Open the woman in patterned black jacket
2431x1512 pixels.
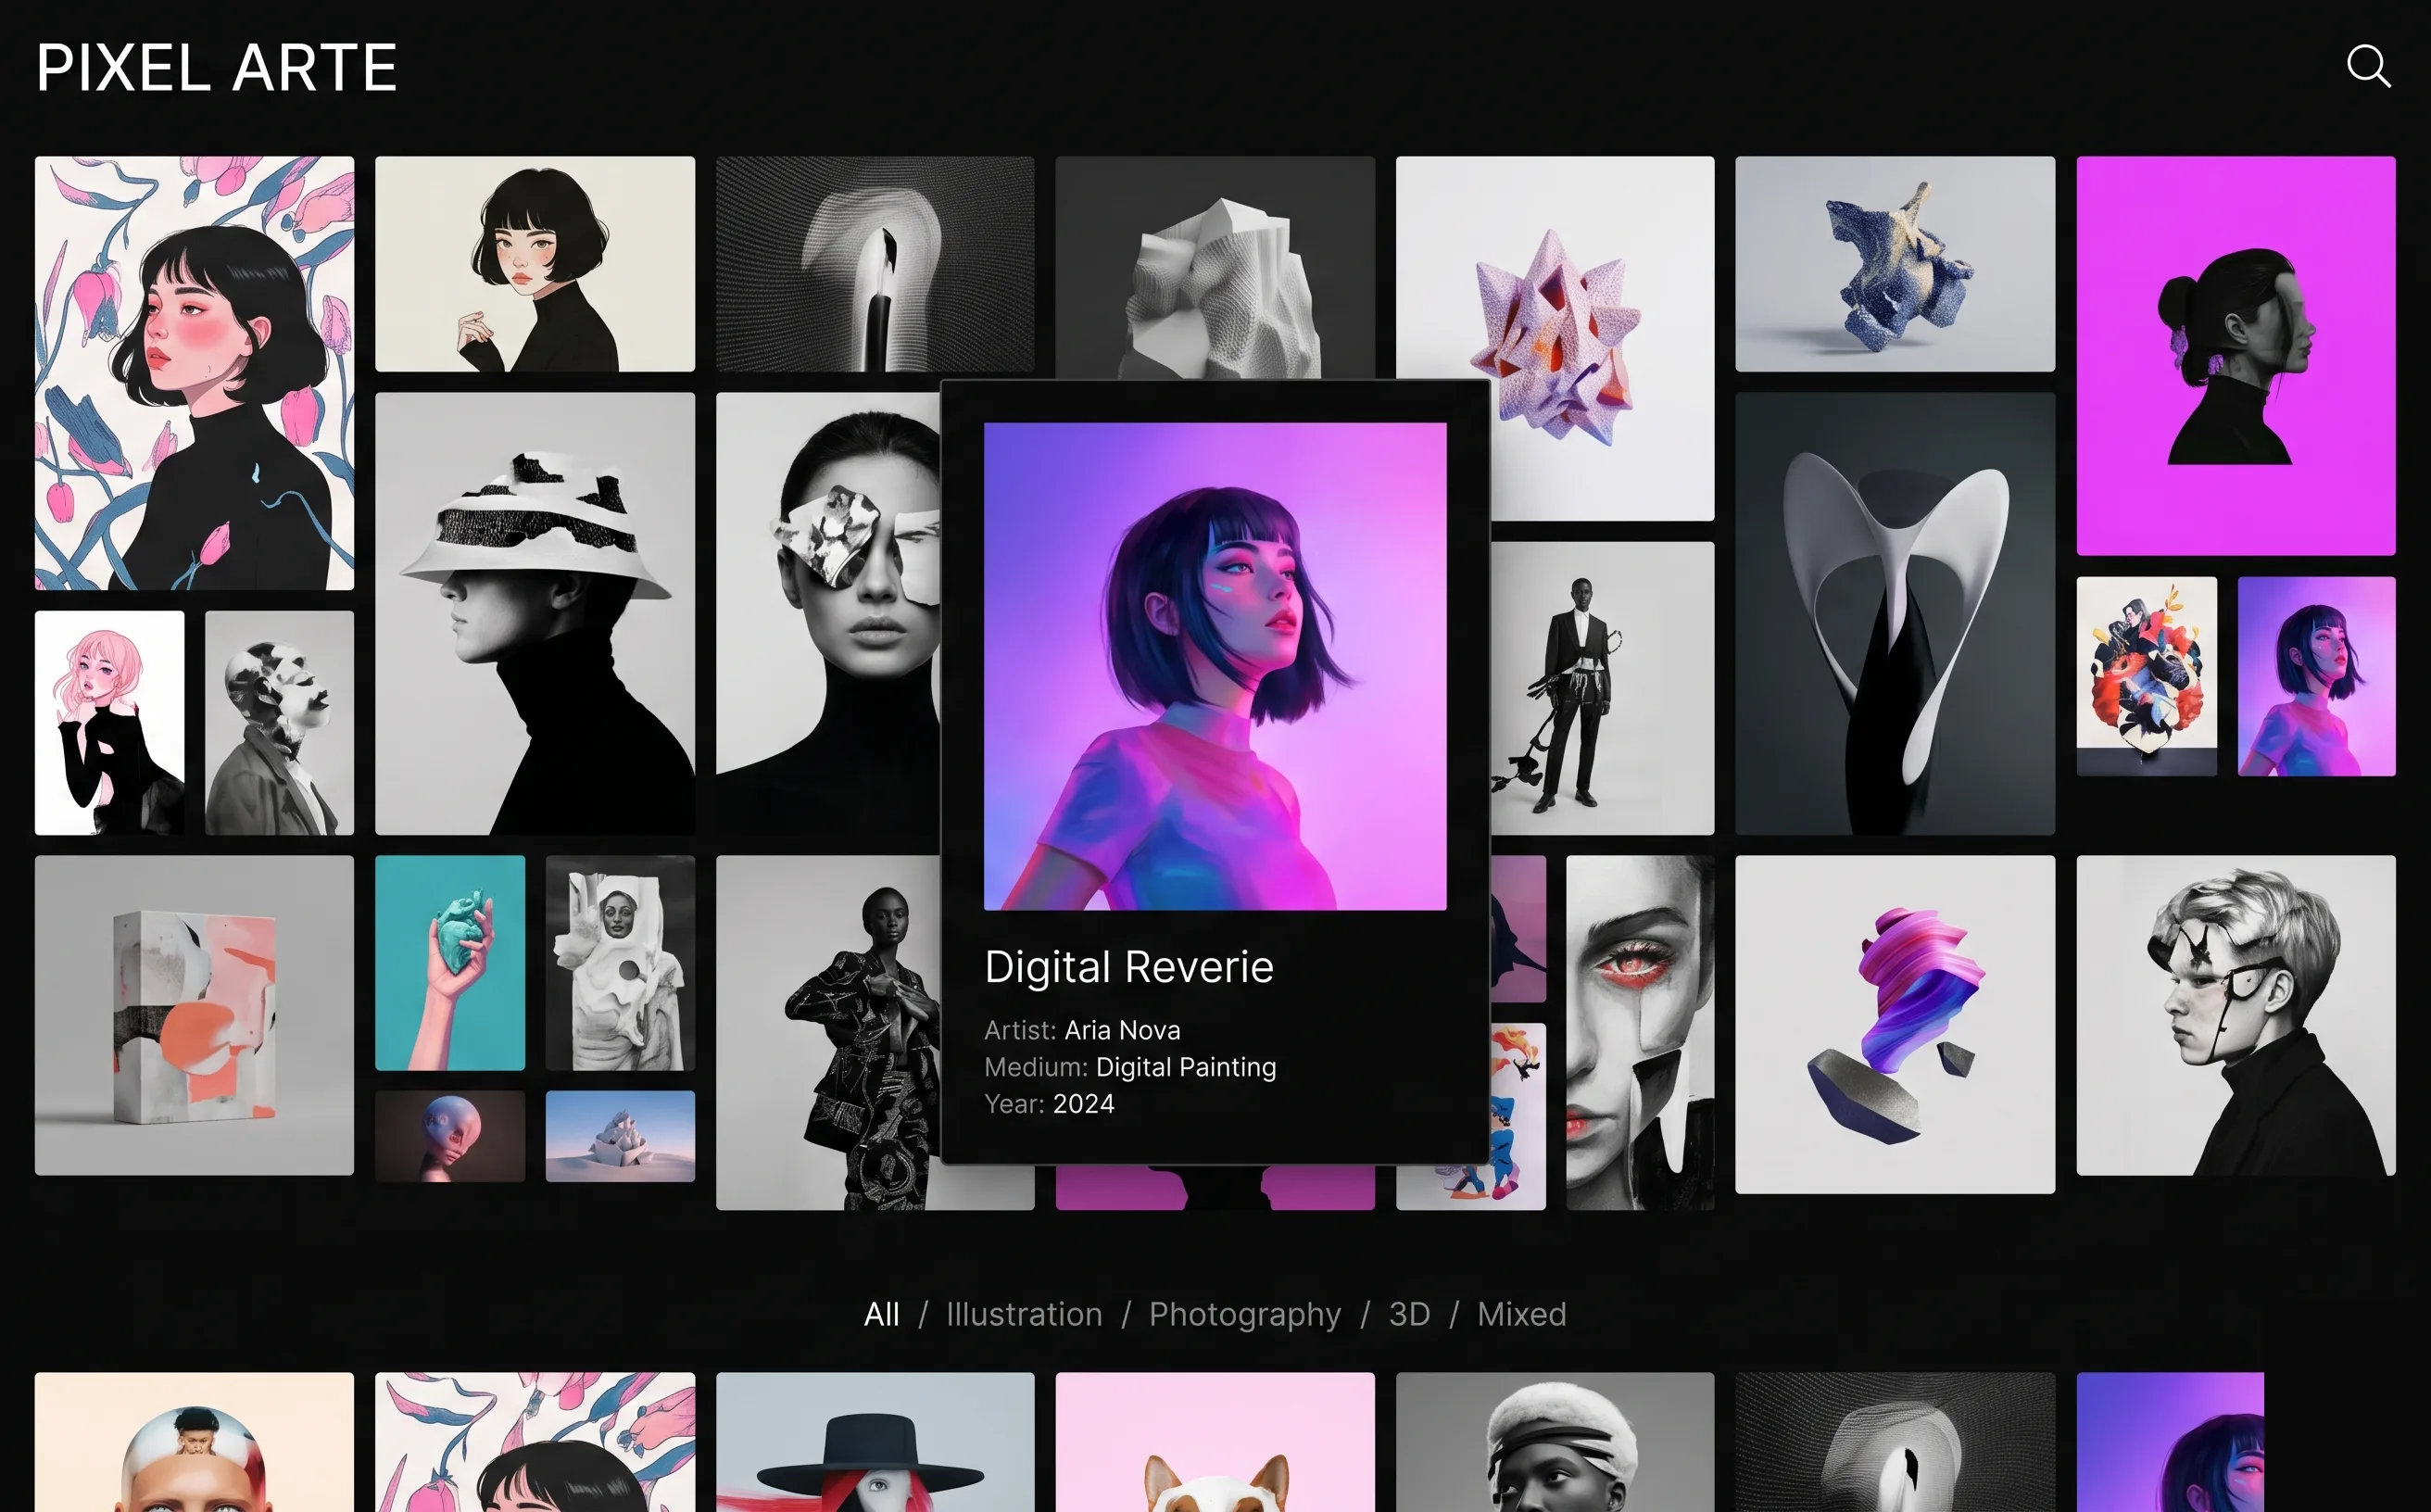pyautogui.click(x=828, y=1033)
